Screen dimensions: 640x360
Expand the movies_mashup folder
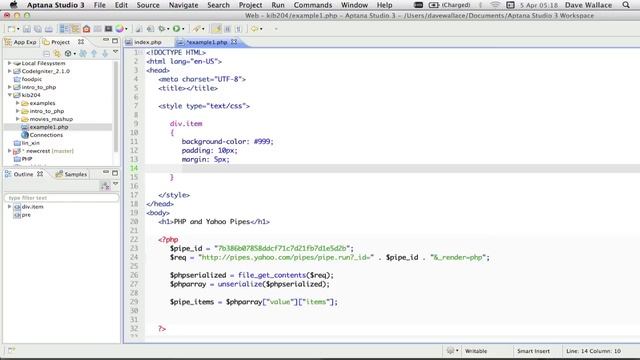click(18, 119)
